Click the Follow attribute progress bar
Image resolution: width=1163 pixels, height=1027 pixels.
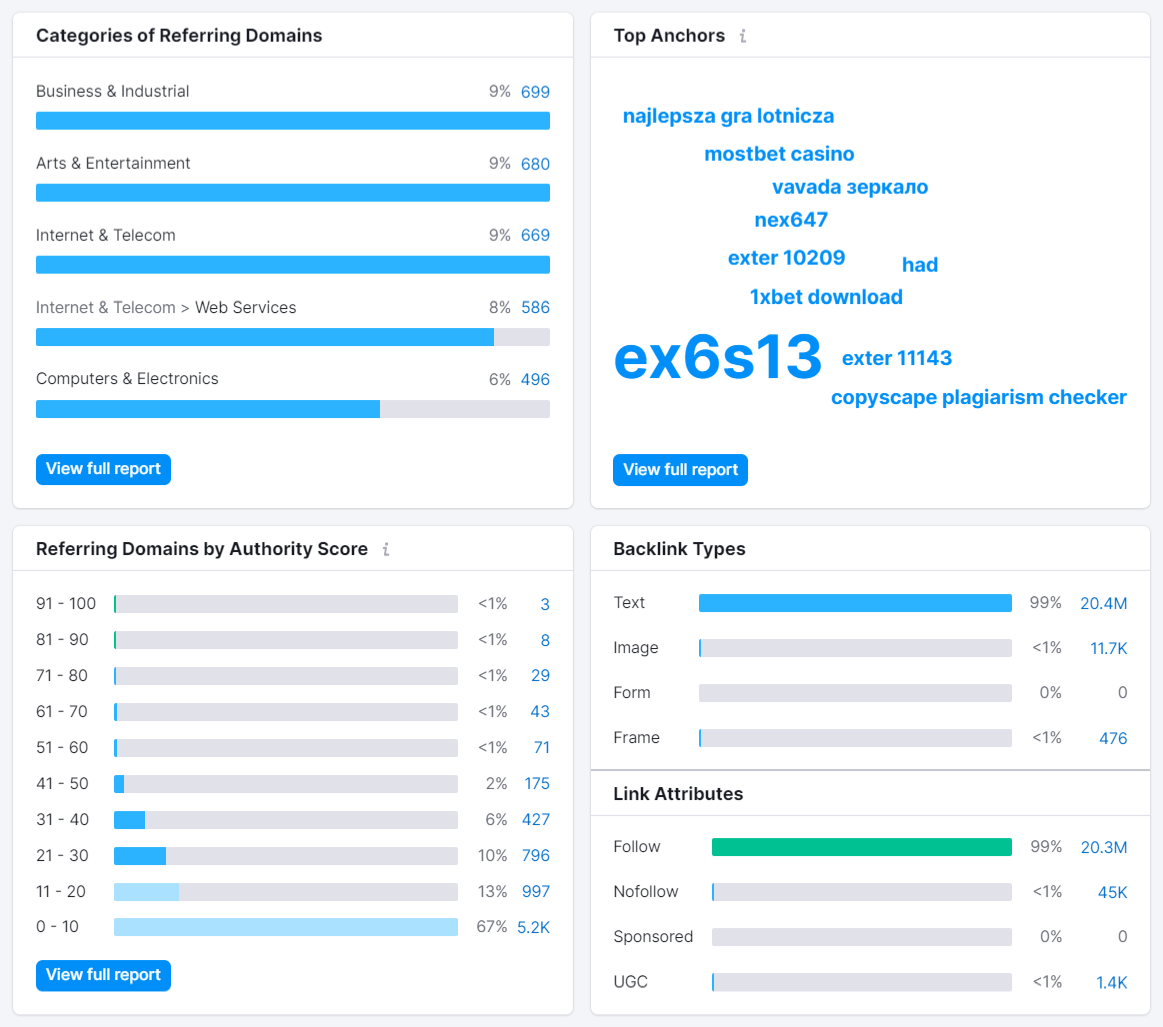coord(861,846)
